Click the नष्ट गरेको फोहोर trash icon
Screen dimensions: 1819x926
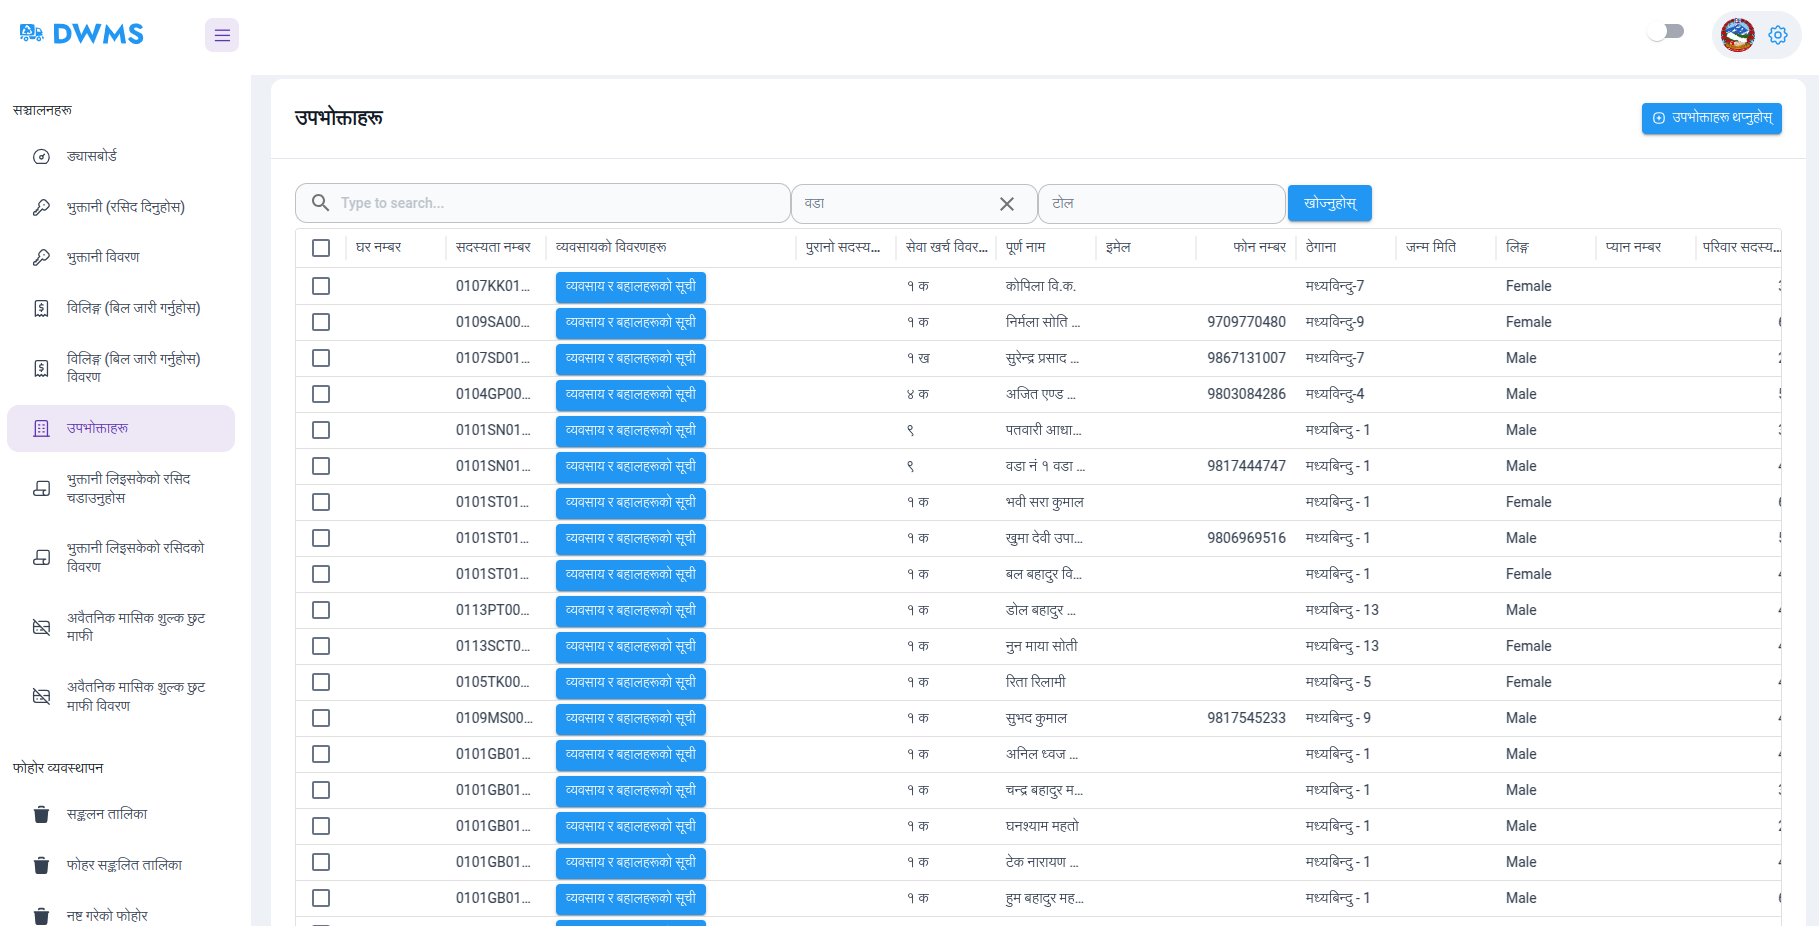[x=40, y=914]
